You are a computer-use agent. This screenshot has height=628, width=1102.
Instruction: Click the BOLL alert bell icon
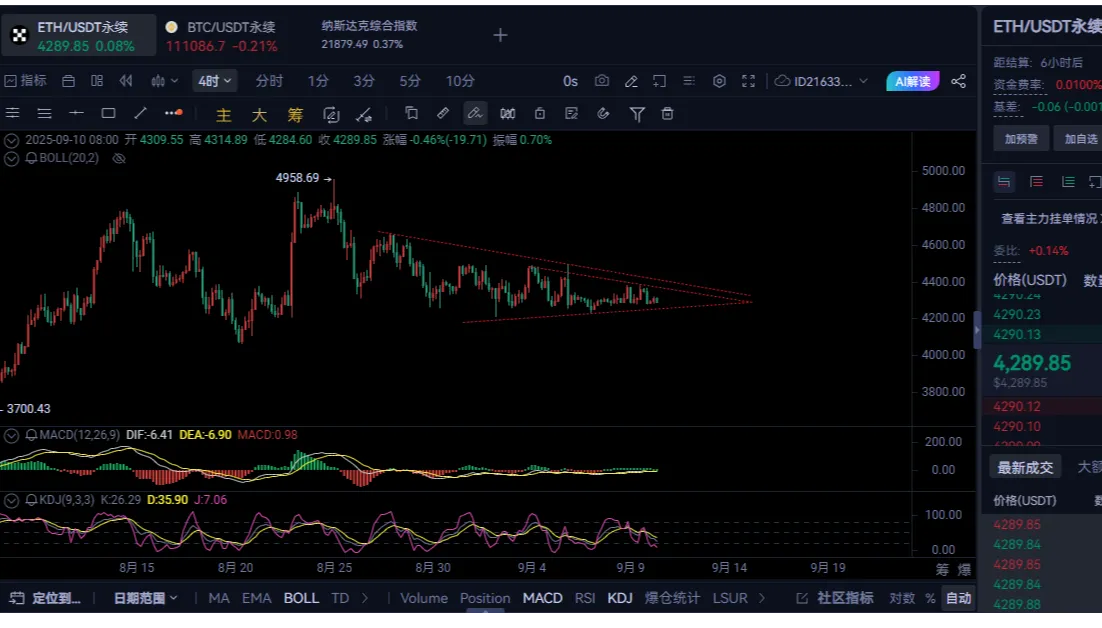[x=32, y=158]
